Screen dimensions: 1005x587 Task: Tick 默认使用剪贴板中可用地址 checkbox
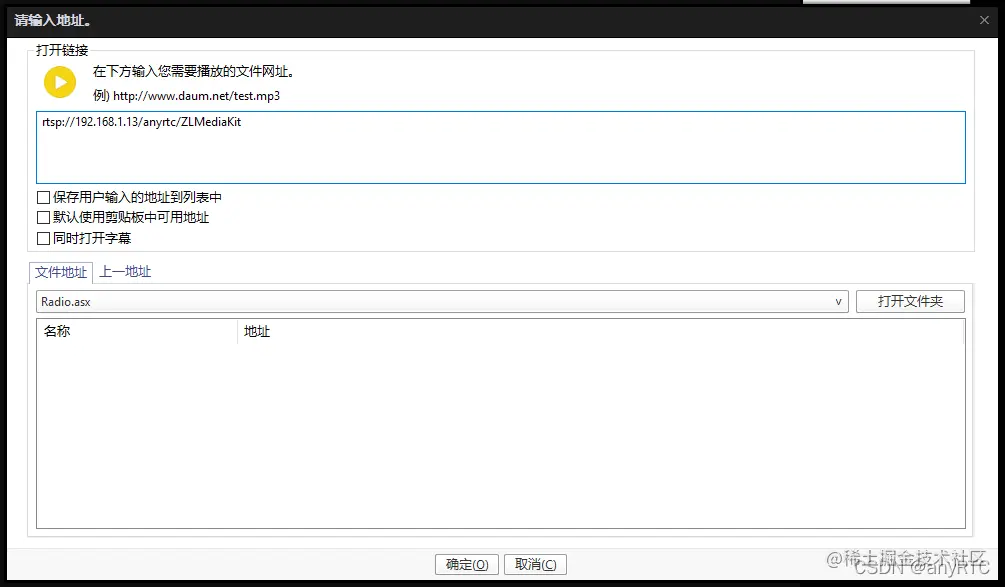44,218
